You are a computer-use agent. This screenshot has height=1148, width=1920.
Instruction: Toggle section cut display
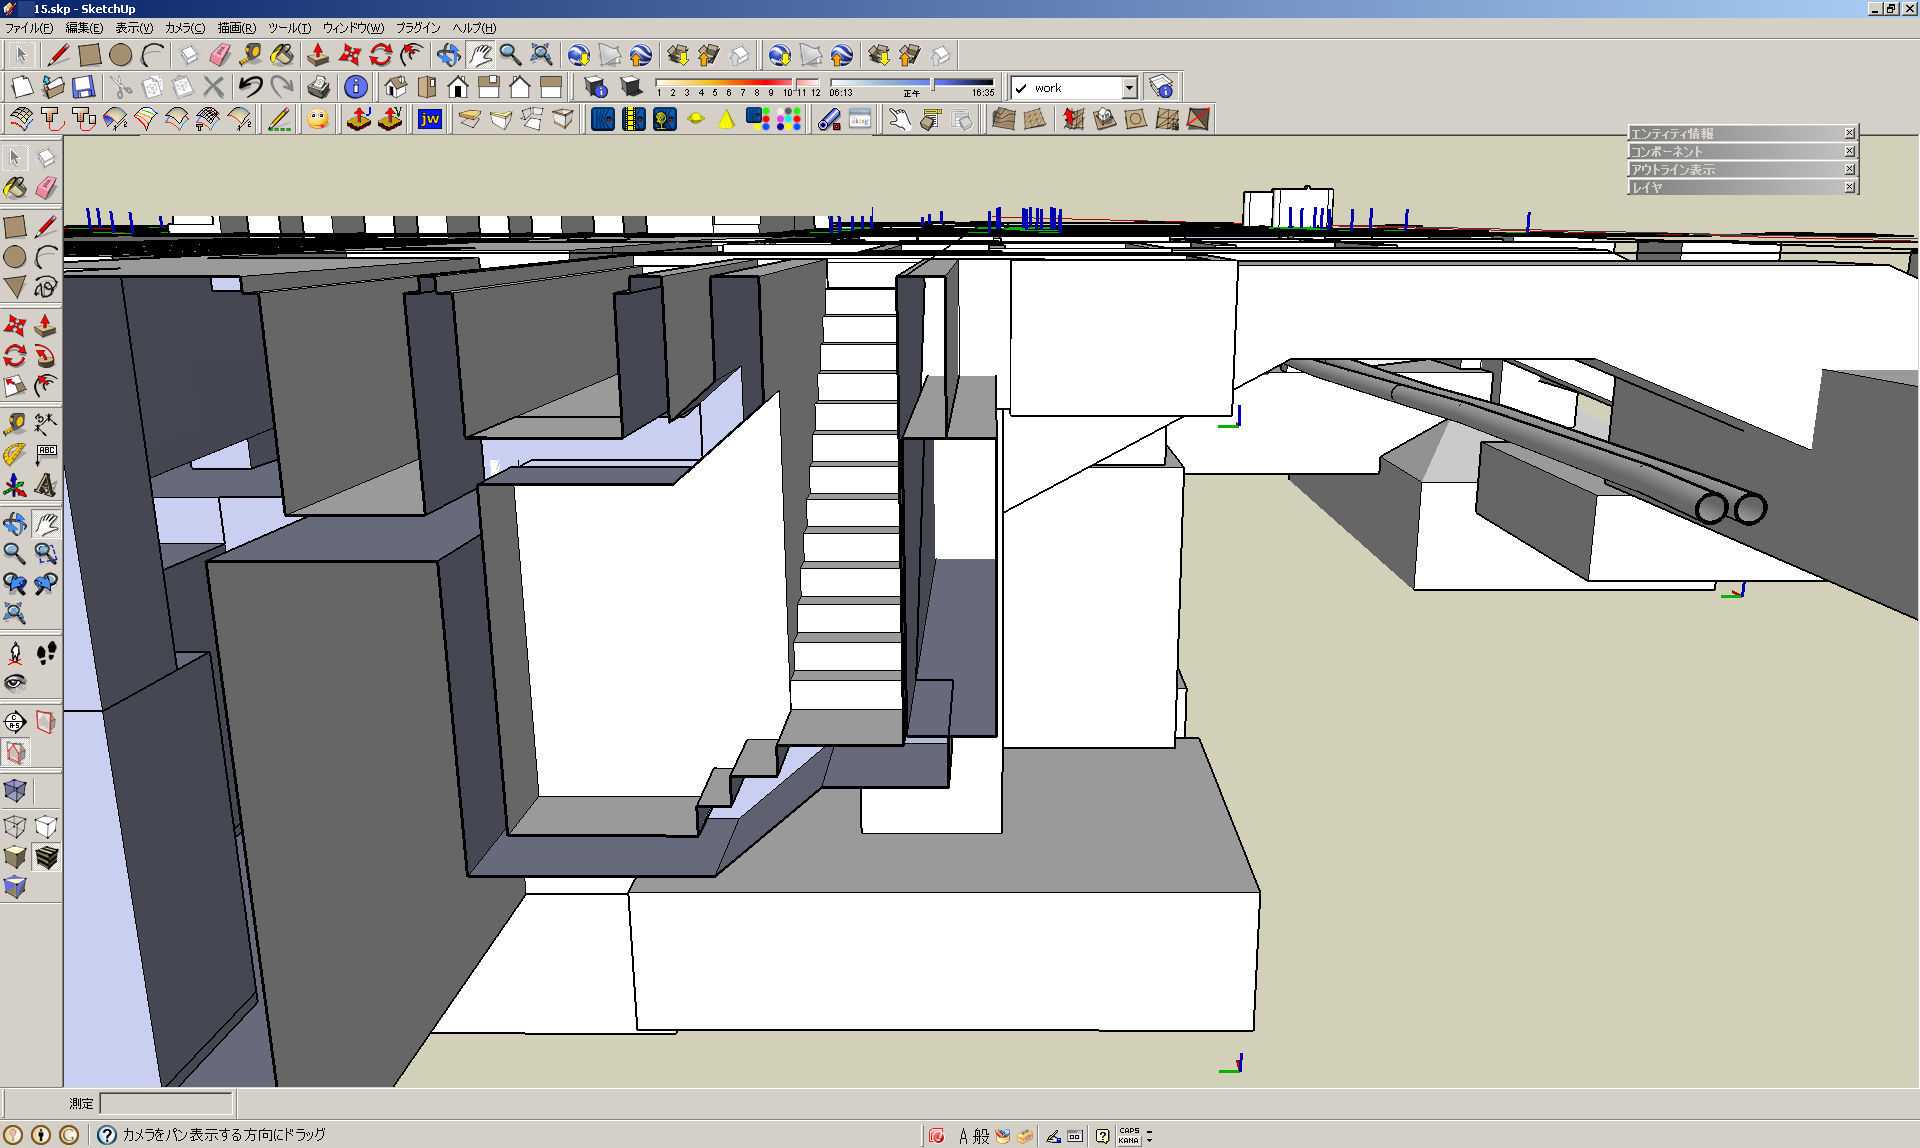[15, 752]
